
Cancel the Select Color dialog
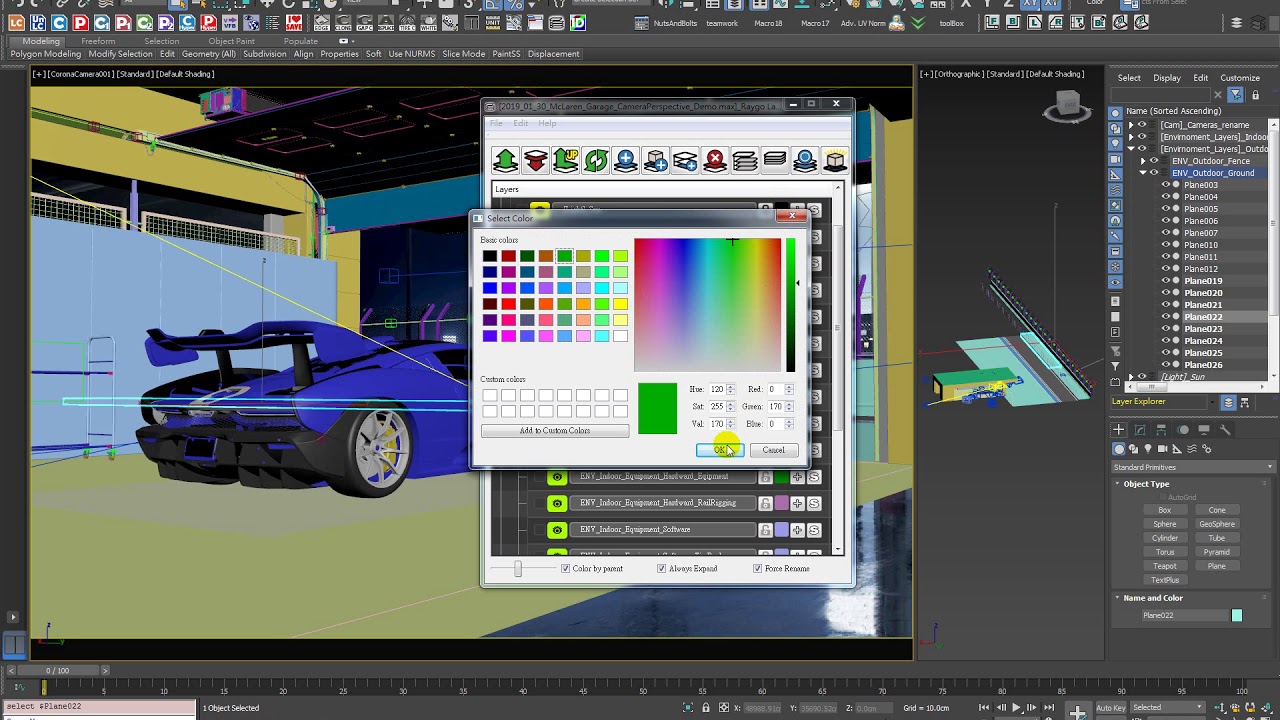(773, 450)
